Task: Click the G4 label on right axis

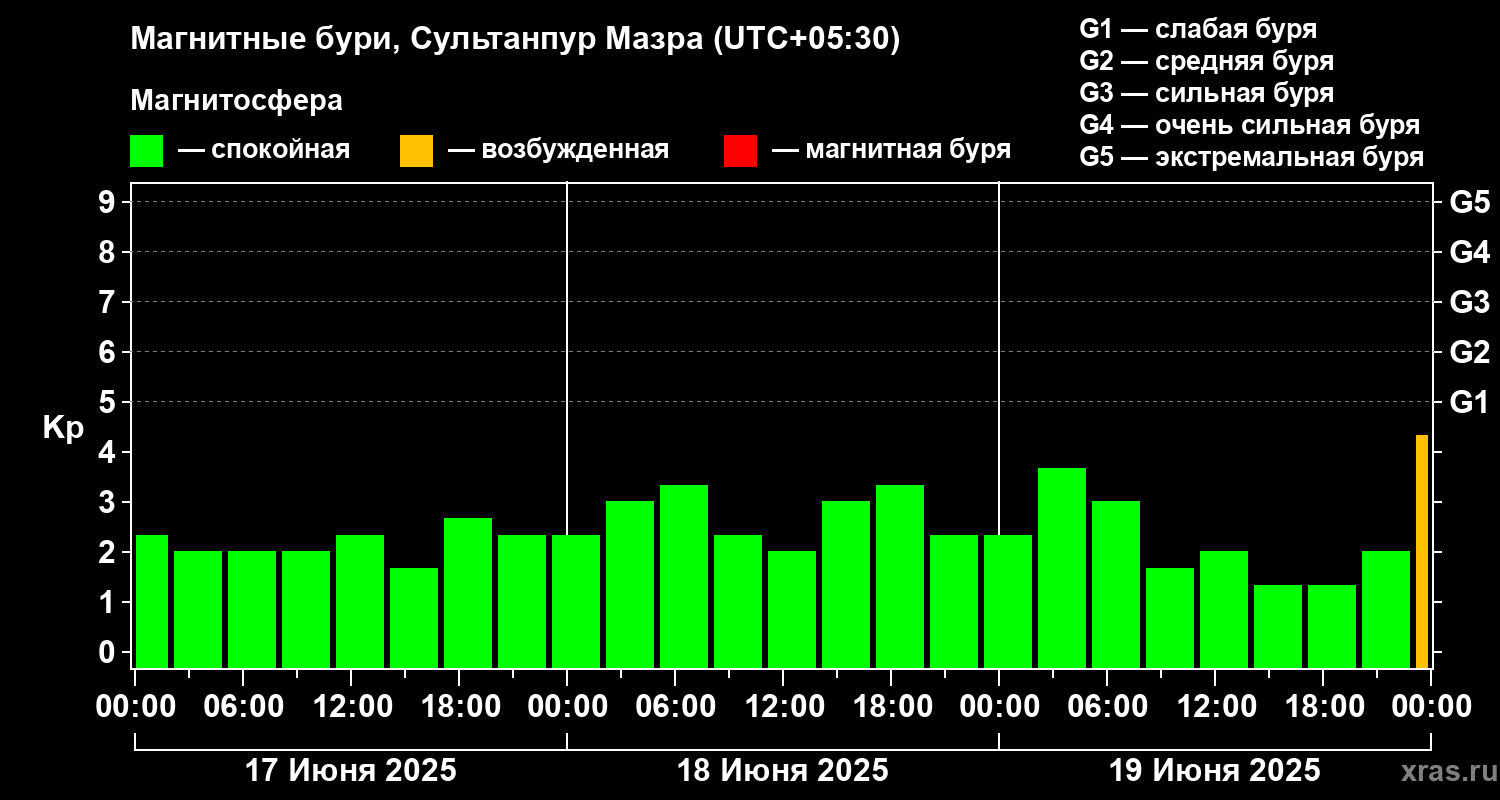Action: pos(1470,252)
